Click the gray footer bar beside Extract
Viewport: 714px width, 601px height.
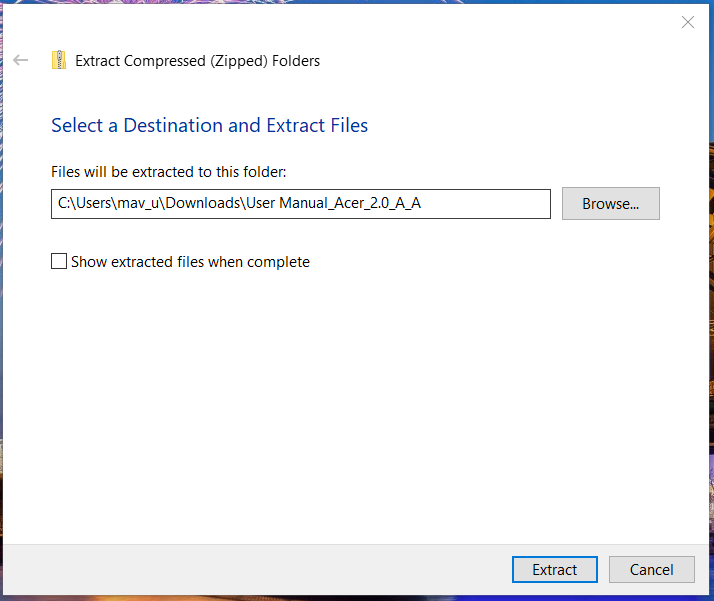(250, 570)
